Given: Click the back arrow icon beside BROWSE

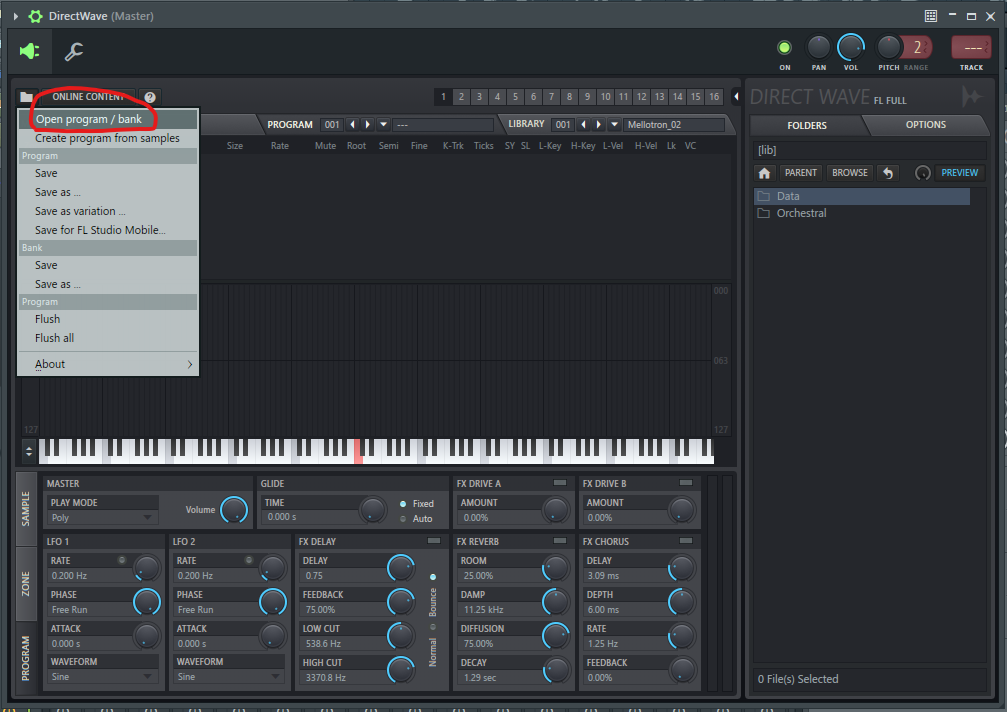Looking at the screenshot, I should pos(888,173).
